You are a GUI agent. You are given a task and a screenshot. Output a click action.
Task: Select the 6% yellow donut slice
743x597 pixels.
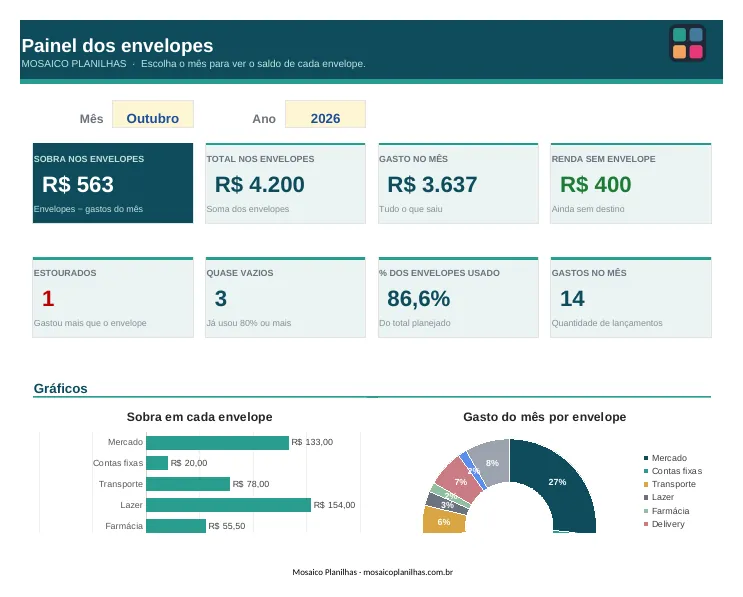(x=444, y=522)
